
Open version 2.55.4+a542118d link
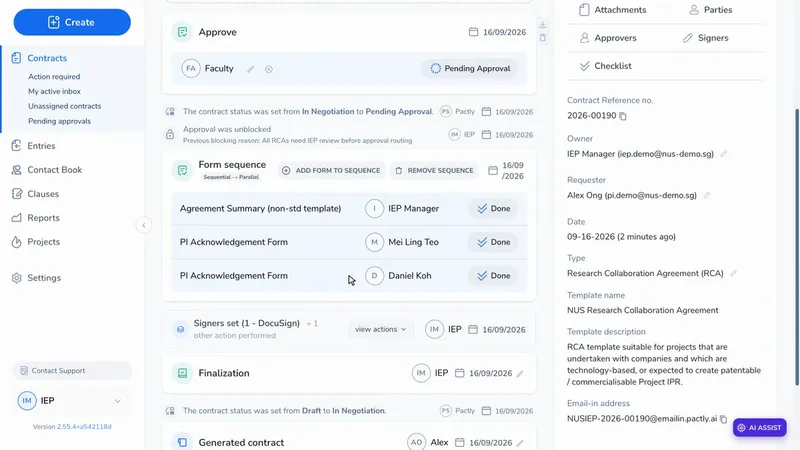84,427
